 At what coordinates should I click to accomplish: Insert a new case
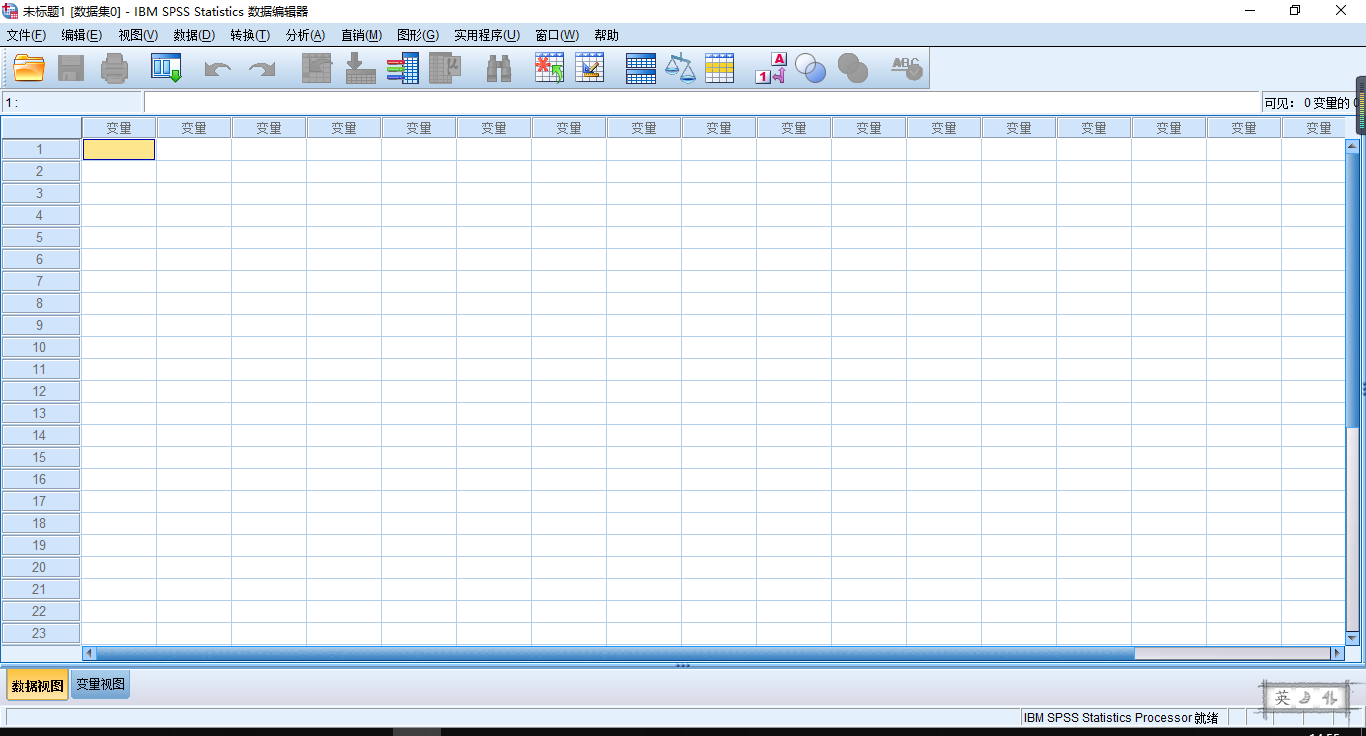coord(548,67)
